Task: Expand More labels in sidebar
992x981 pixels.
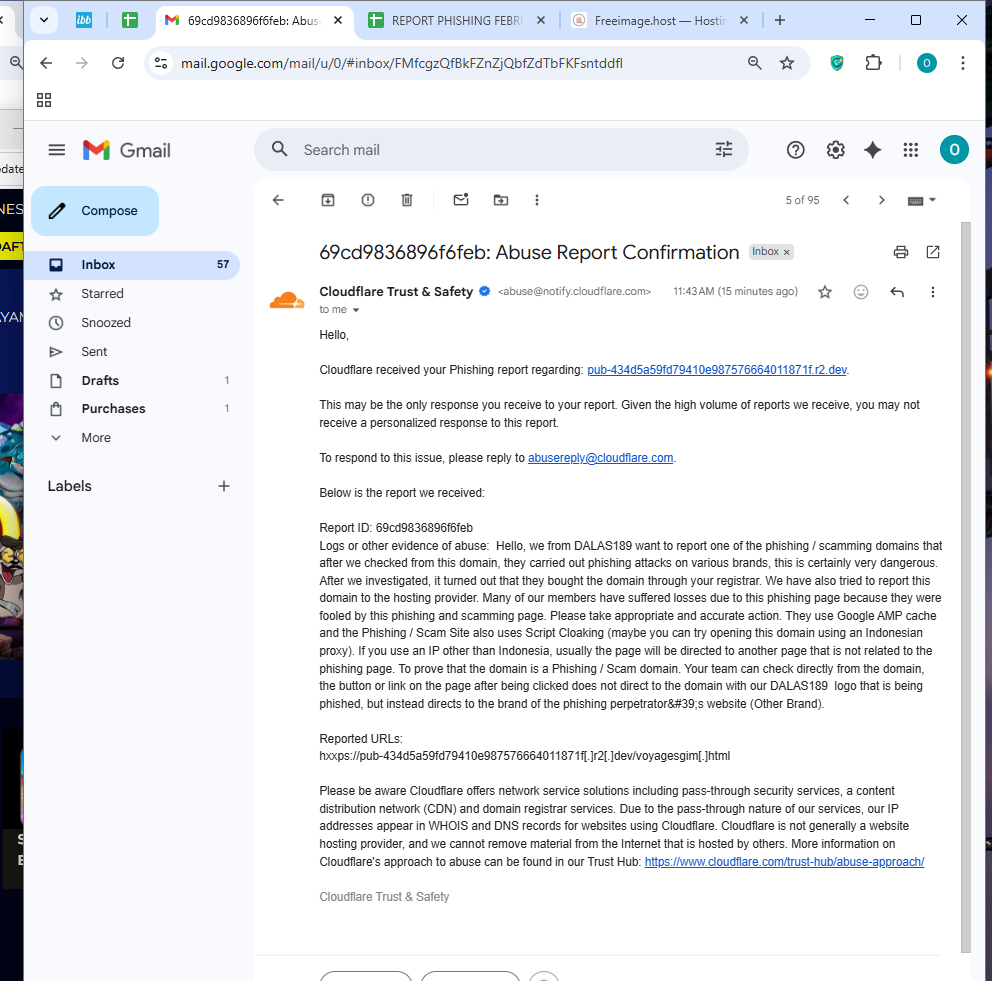Action: coord(96,438)
